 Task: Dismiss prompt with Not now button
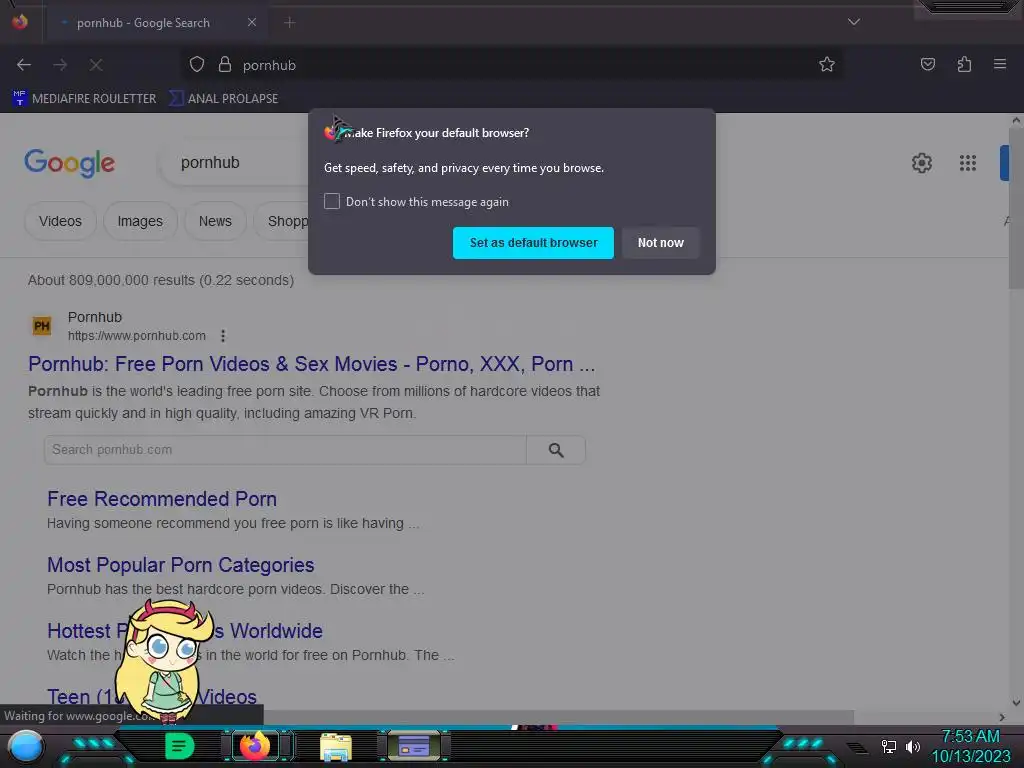point(660,243)
